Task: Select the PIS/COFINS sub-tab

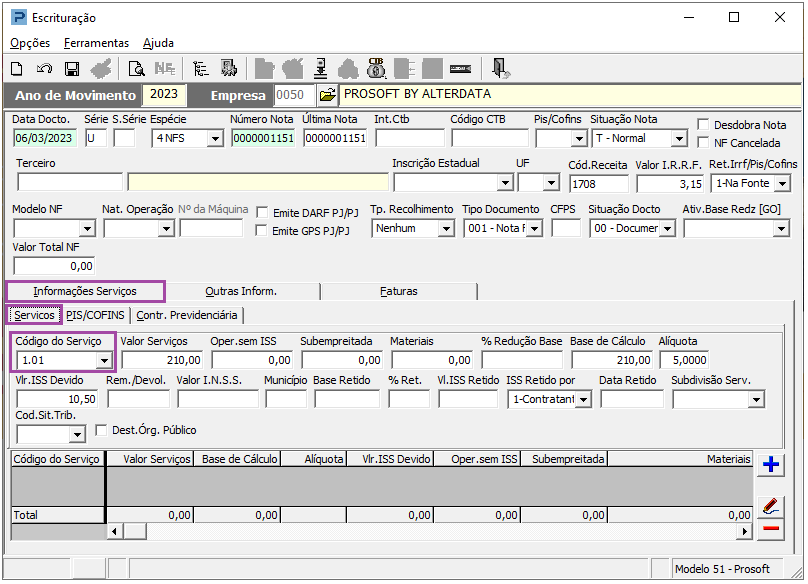Action: pyautogui.click(x=95, y=315)
